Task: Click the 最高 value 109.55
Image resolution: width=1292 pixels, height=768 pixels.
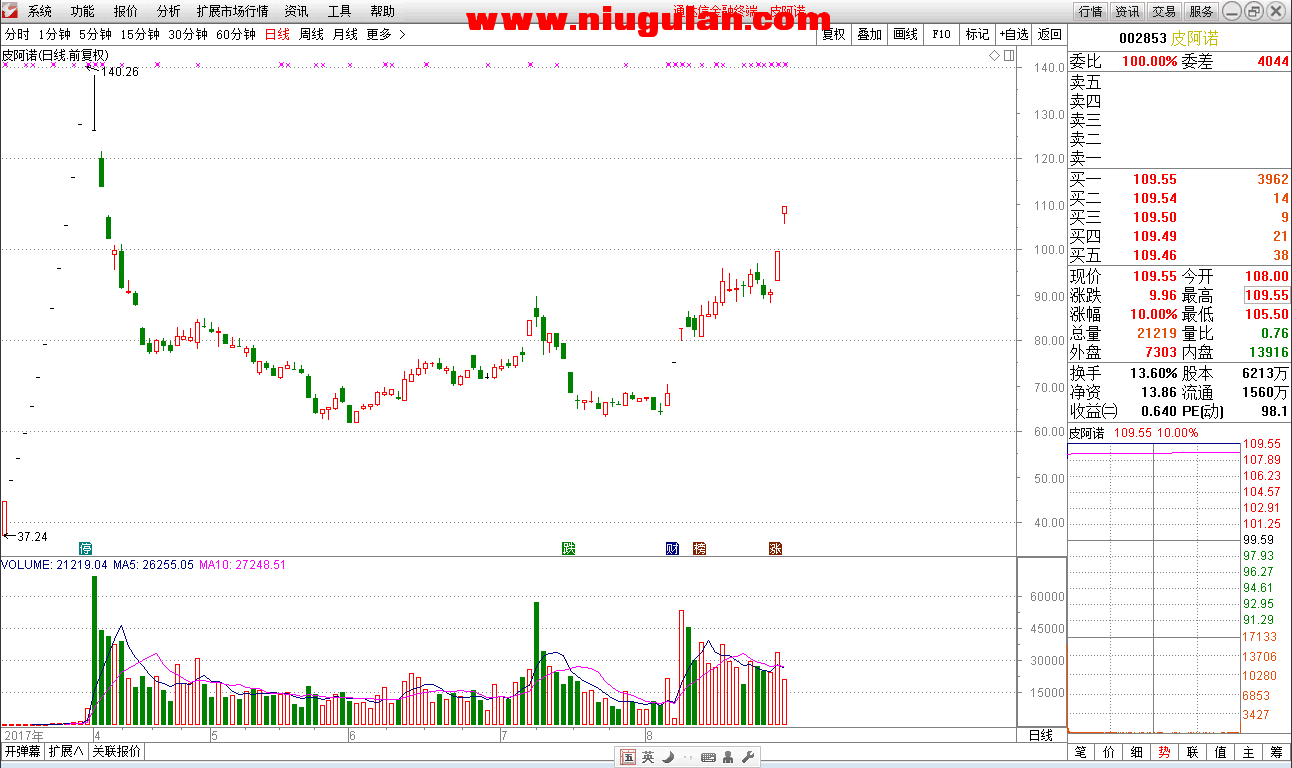Action: pyautogui.click(x=1266, y=295)
